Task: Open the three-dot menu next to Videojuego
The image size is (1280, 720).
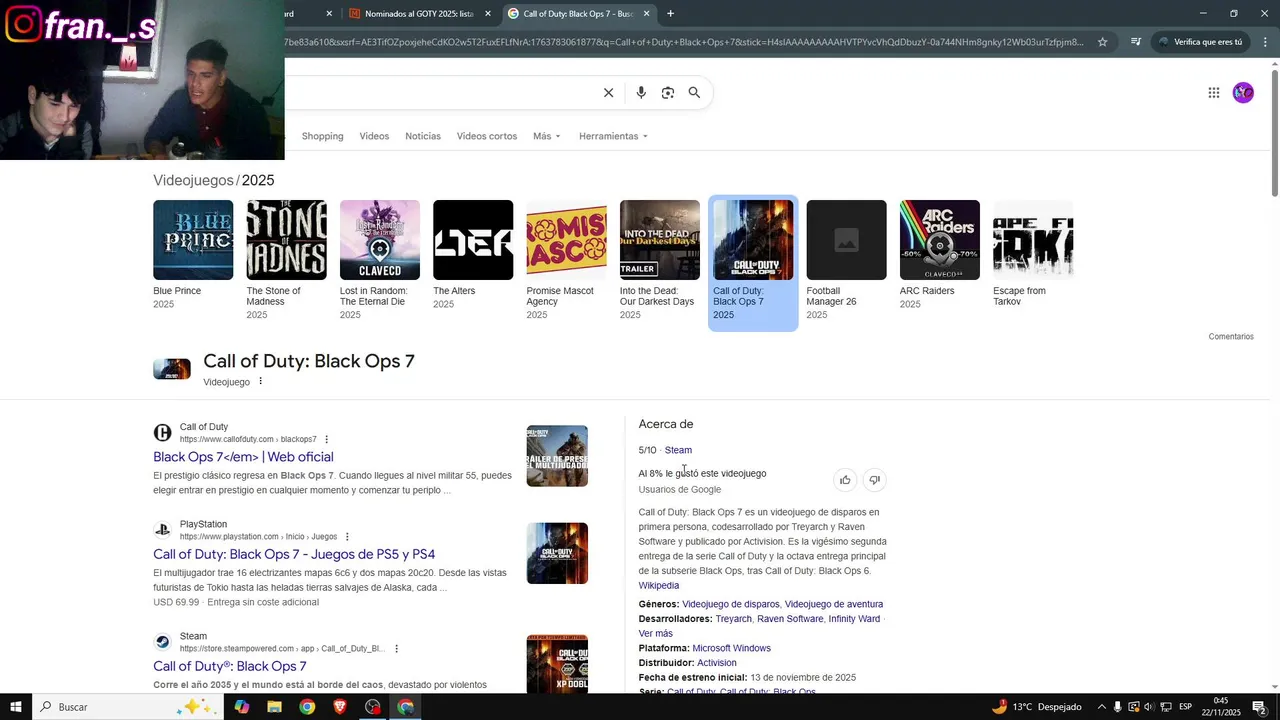Action: pyautogui.click(x=261, y=381)
